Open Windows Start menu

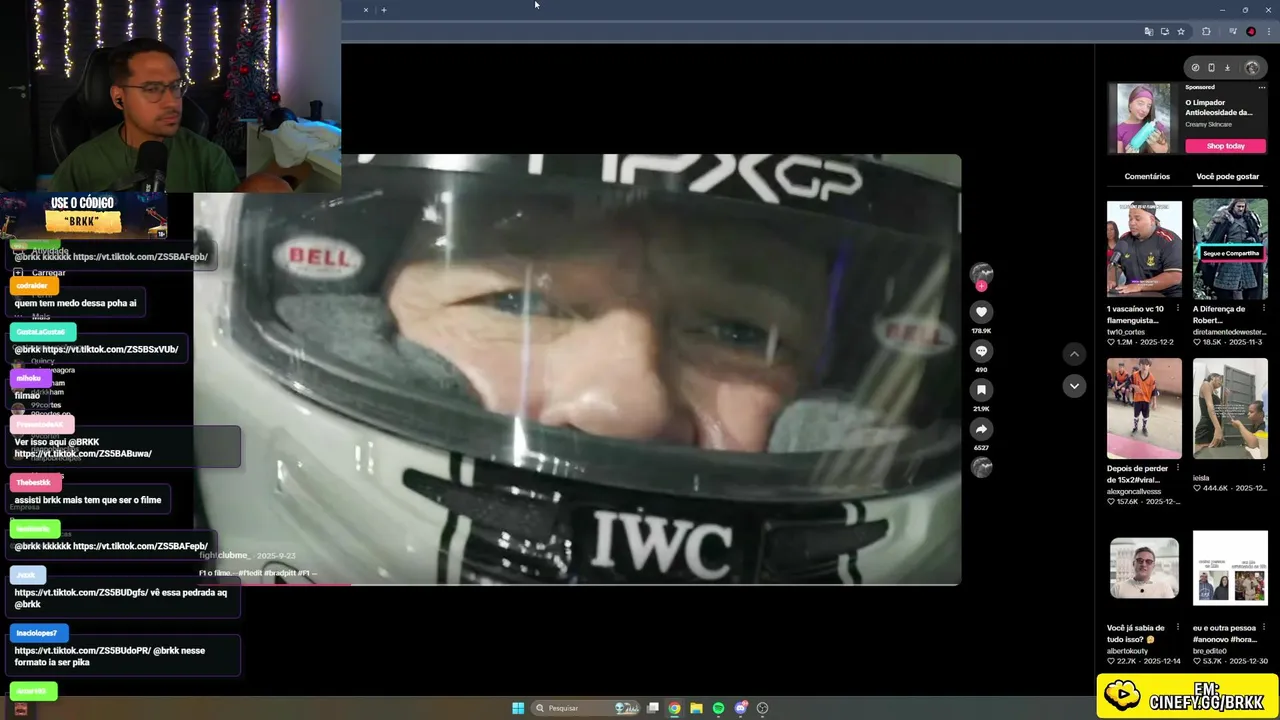tap(518, 708)
